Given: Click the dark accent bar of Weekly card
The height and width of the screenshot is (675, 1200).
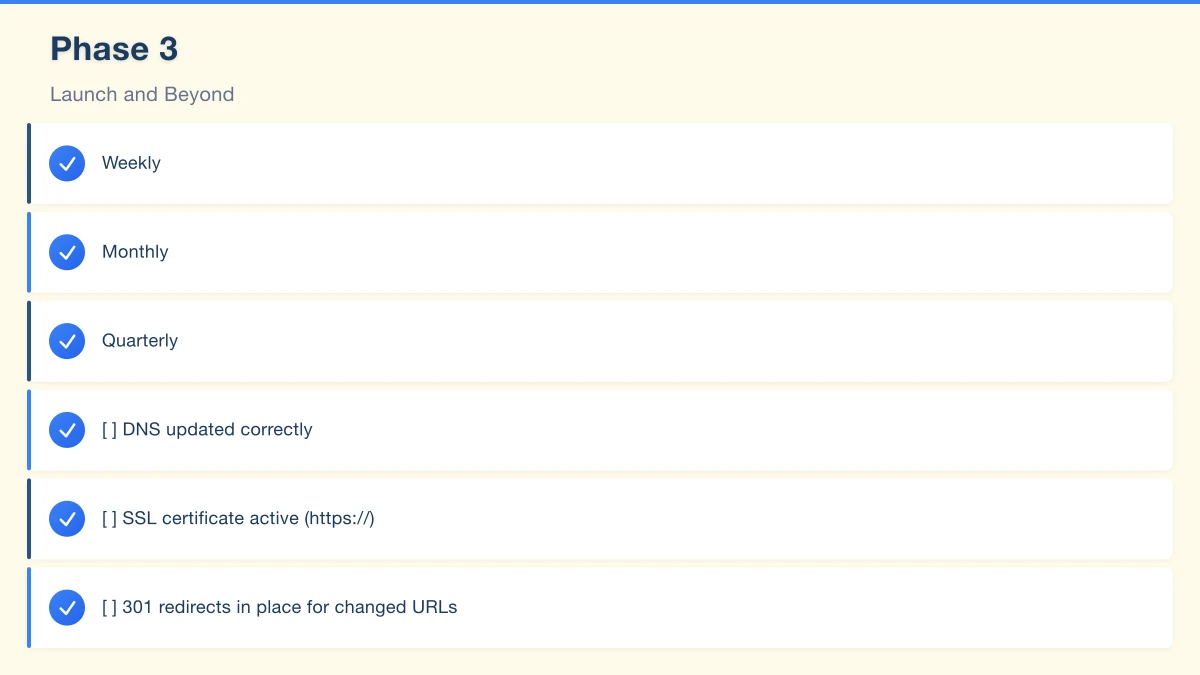Looking at the screenshot, I should pos(29,163).
